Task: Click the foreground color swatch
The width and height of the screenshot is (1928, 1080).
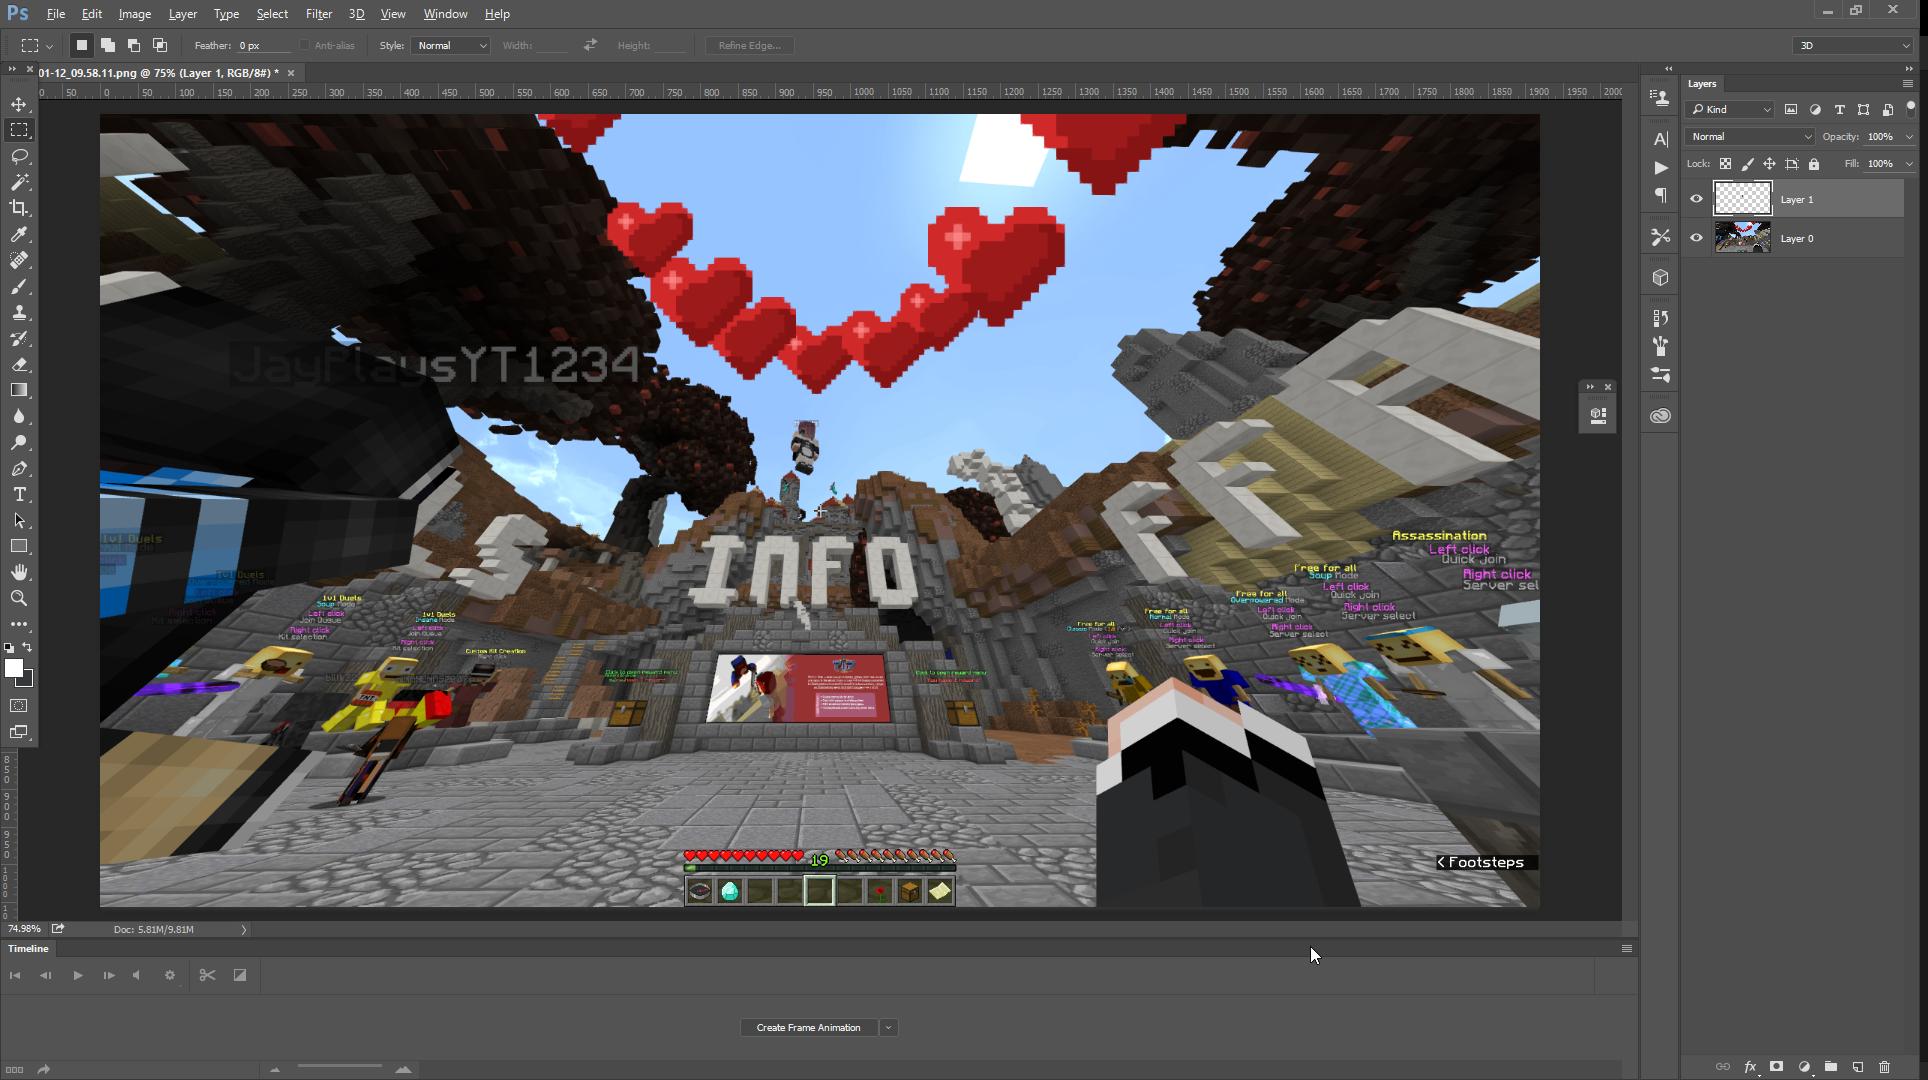Action: coord(14,668)
